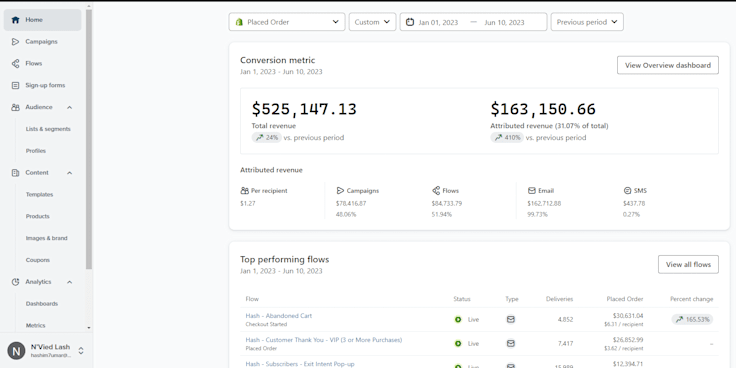This screenshot has width=736, height=368.
Task: Click the $525,147.13 total revenue value
Action: [x=304, y=109]
